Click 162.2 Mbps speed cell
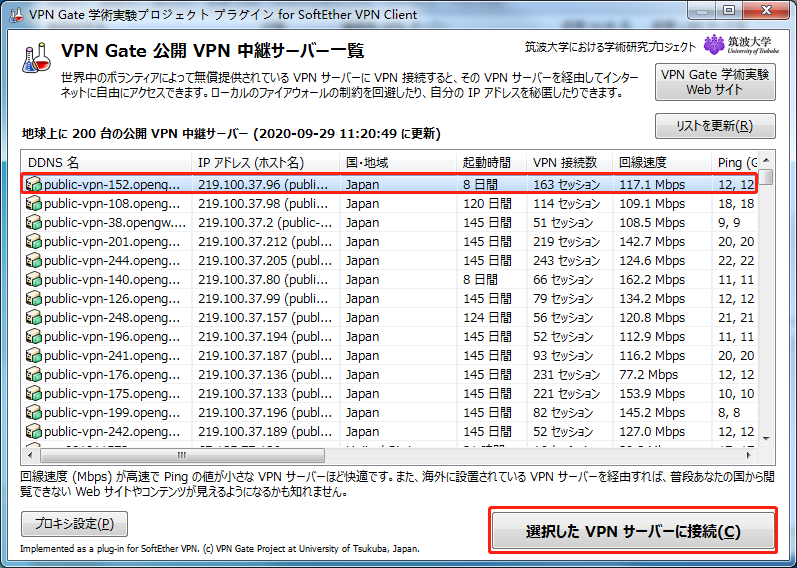The image size is (797, 568). (652, 279)
